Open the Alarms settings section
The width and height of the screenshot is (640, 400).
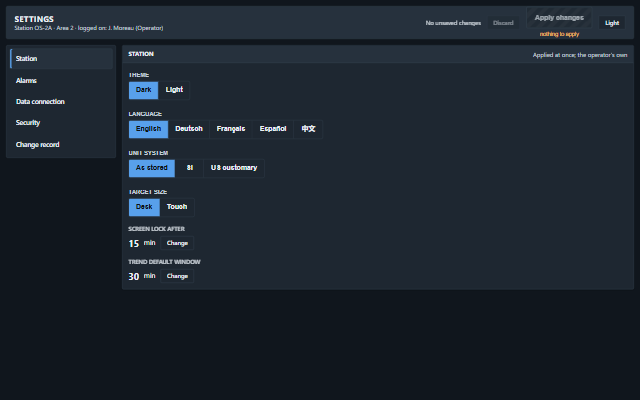(61, 80)
